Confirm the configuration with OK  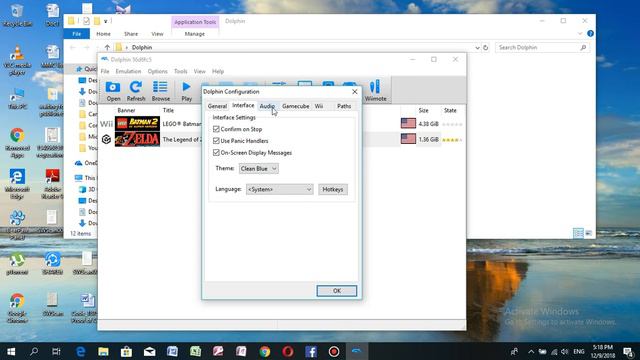(x=337, y=291)
